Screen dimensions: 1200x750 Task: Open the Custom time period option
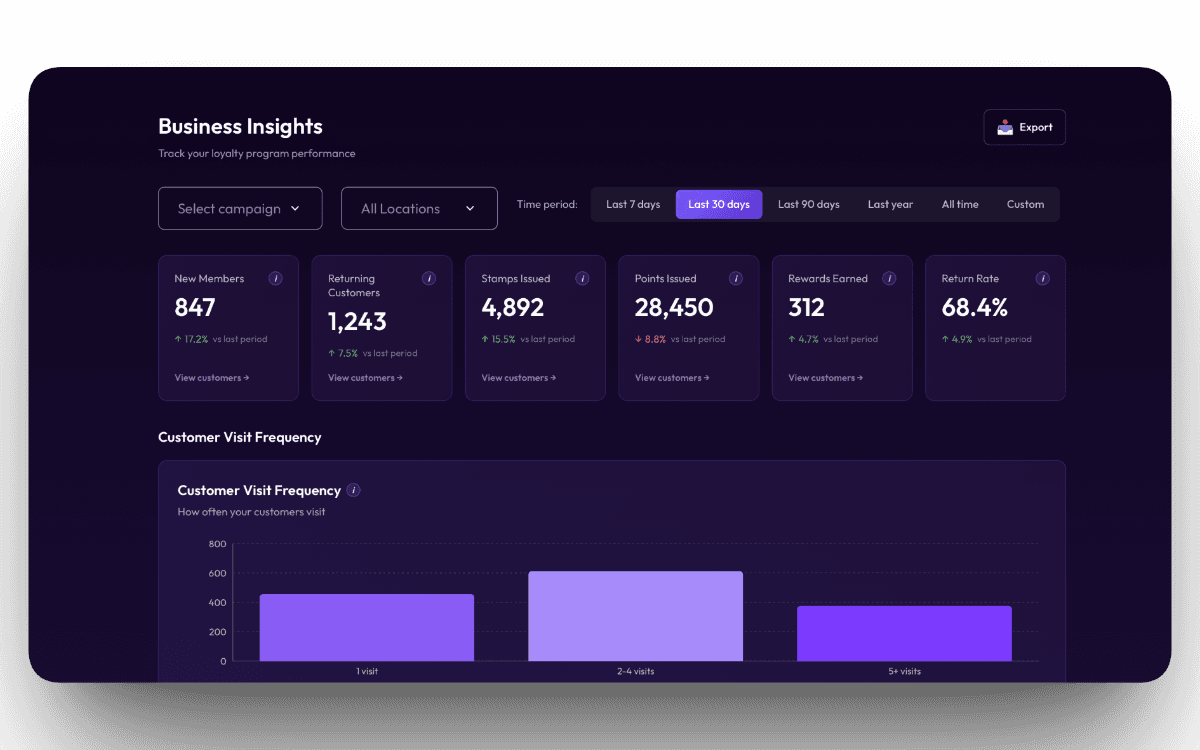[1025, 204]
